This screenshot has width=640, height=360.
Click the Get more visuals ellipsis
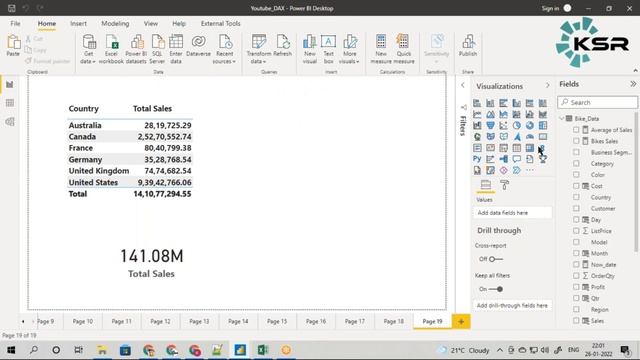pos(530,170)
